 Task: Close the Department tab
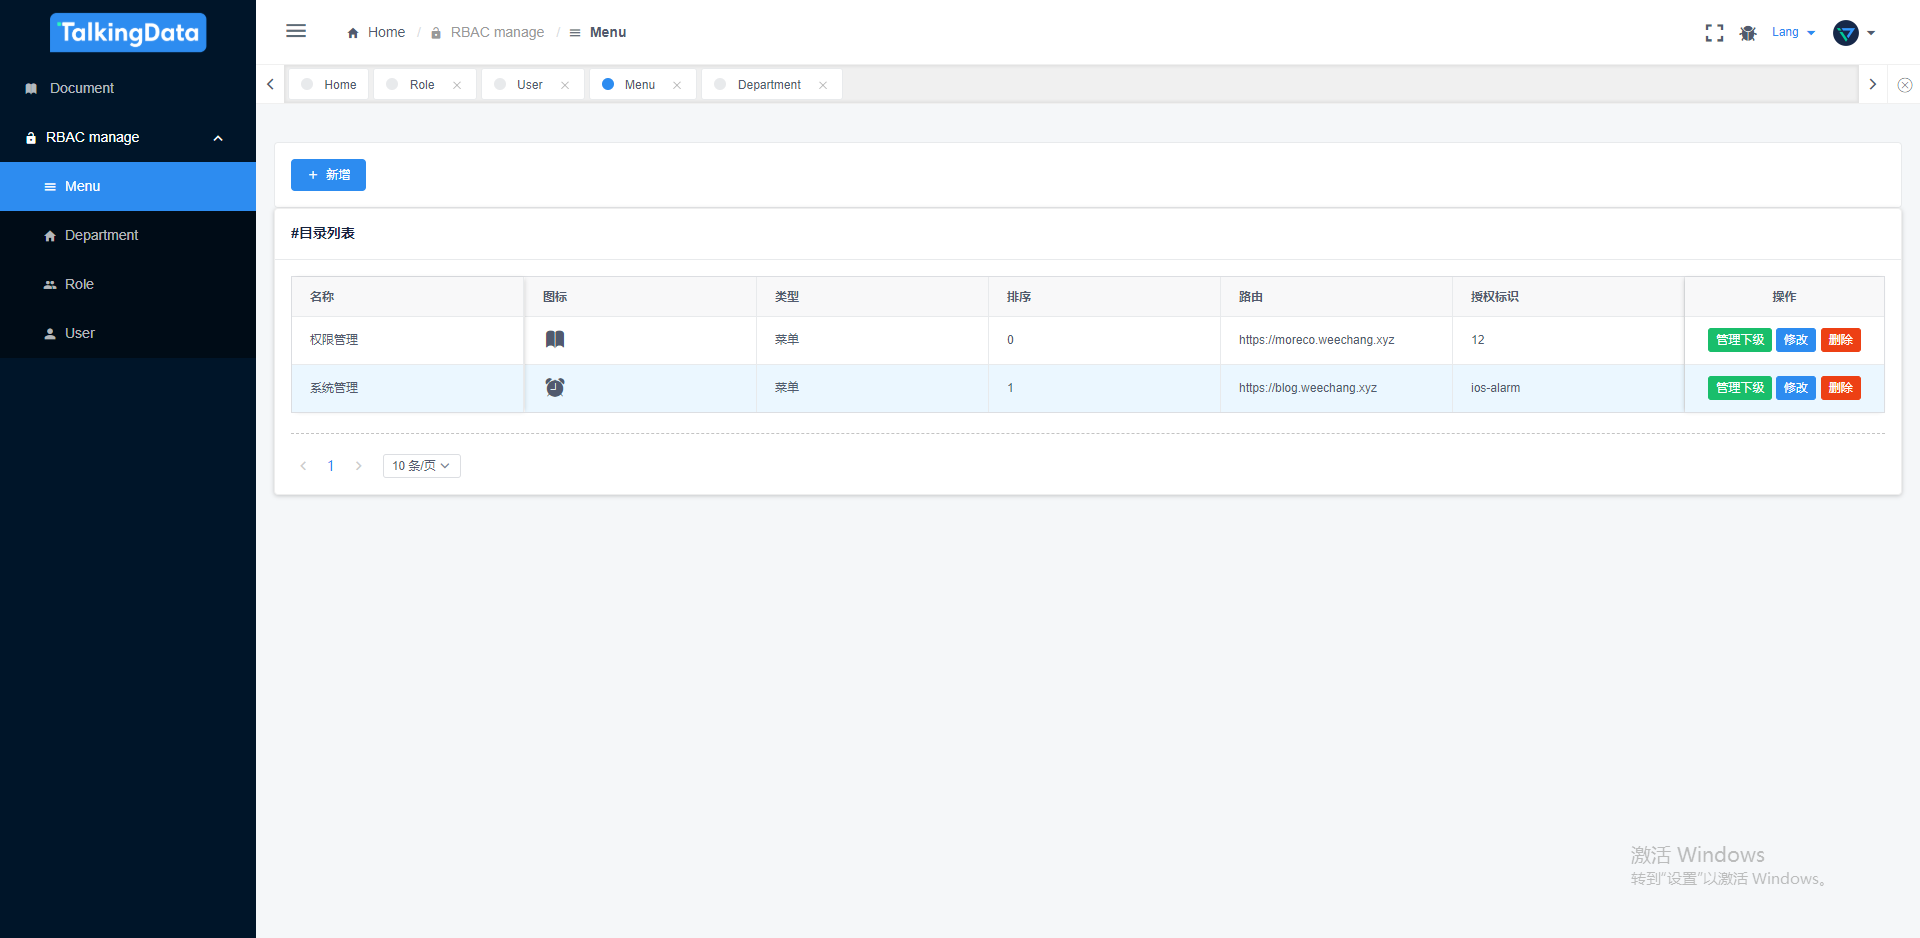pyautogui.click(x=823, y=85)
